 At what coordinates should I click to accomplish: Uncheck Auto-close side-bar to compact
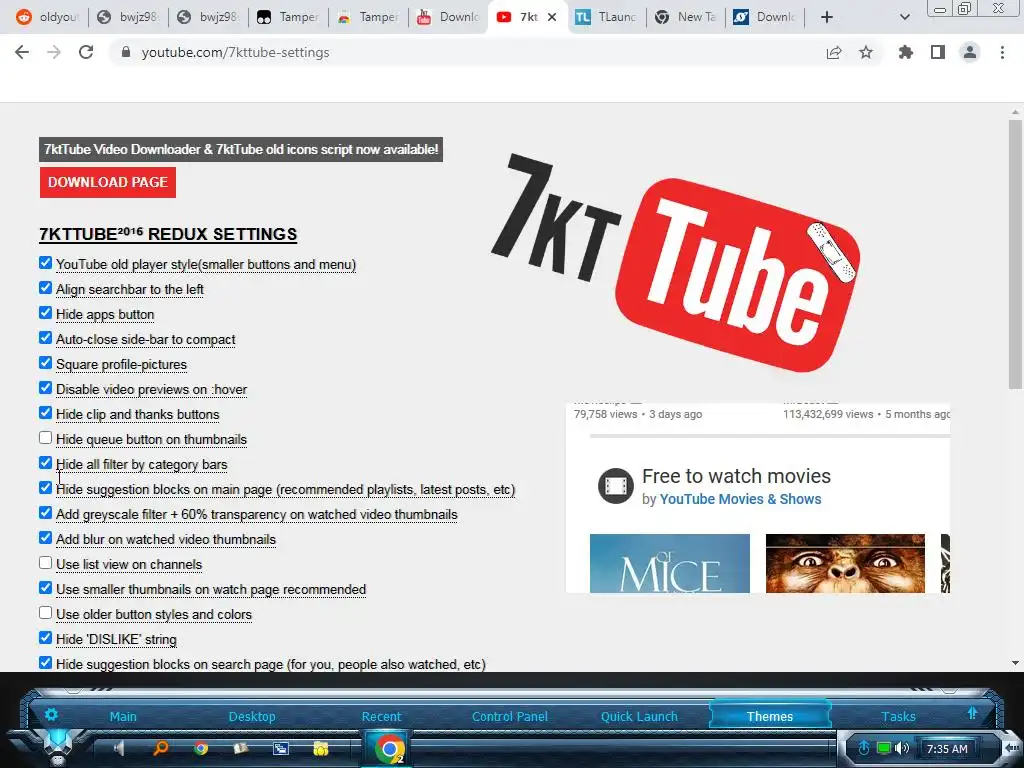(x=45, y=338)
